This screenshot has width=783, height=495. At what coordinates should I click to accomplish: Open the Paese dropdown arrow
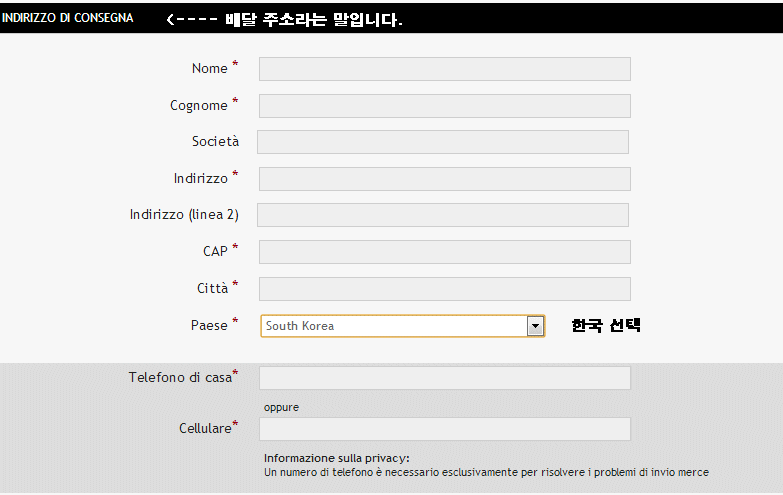[x=535, y=326]
